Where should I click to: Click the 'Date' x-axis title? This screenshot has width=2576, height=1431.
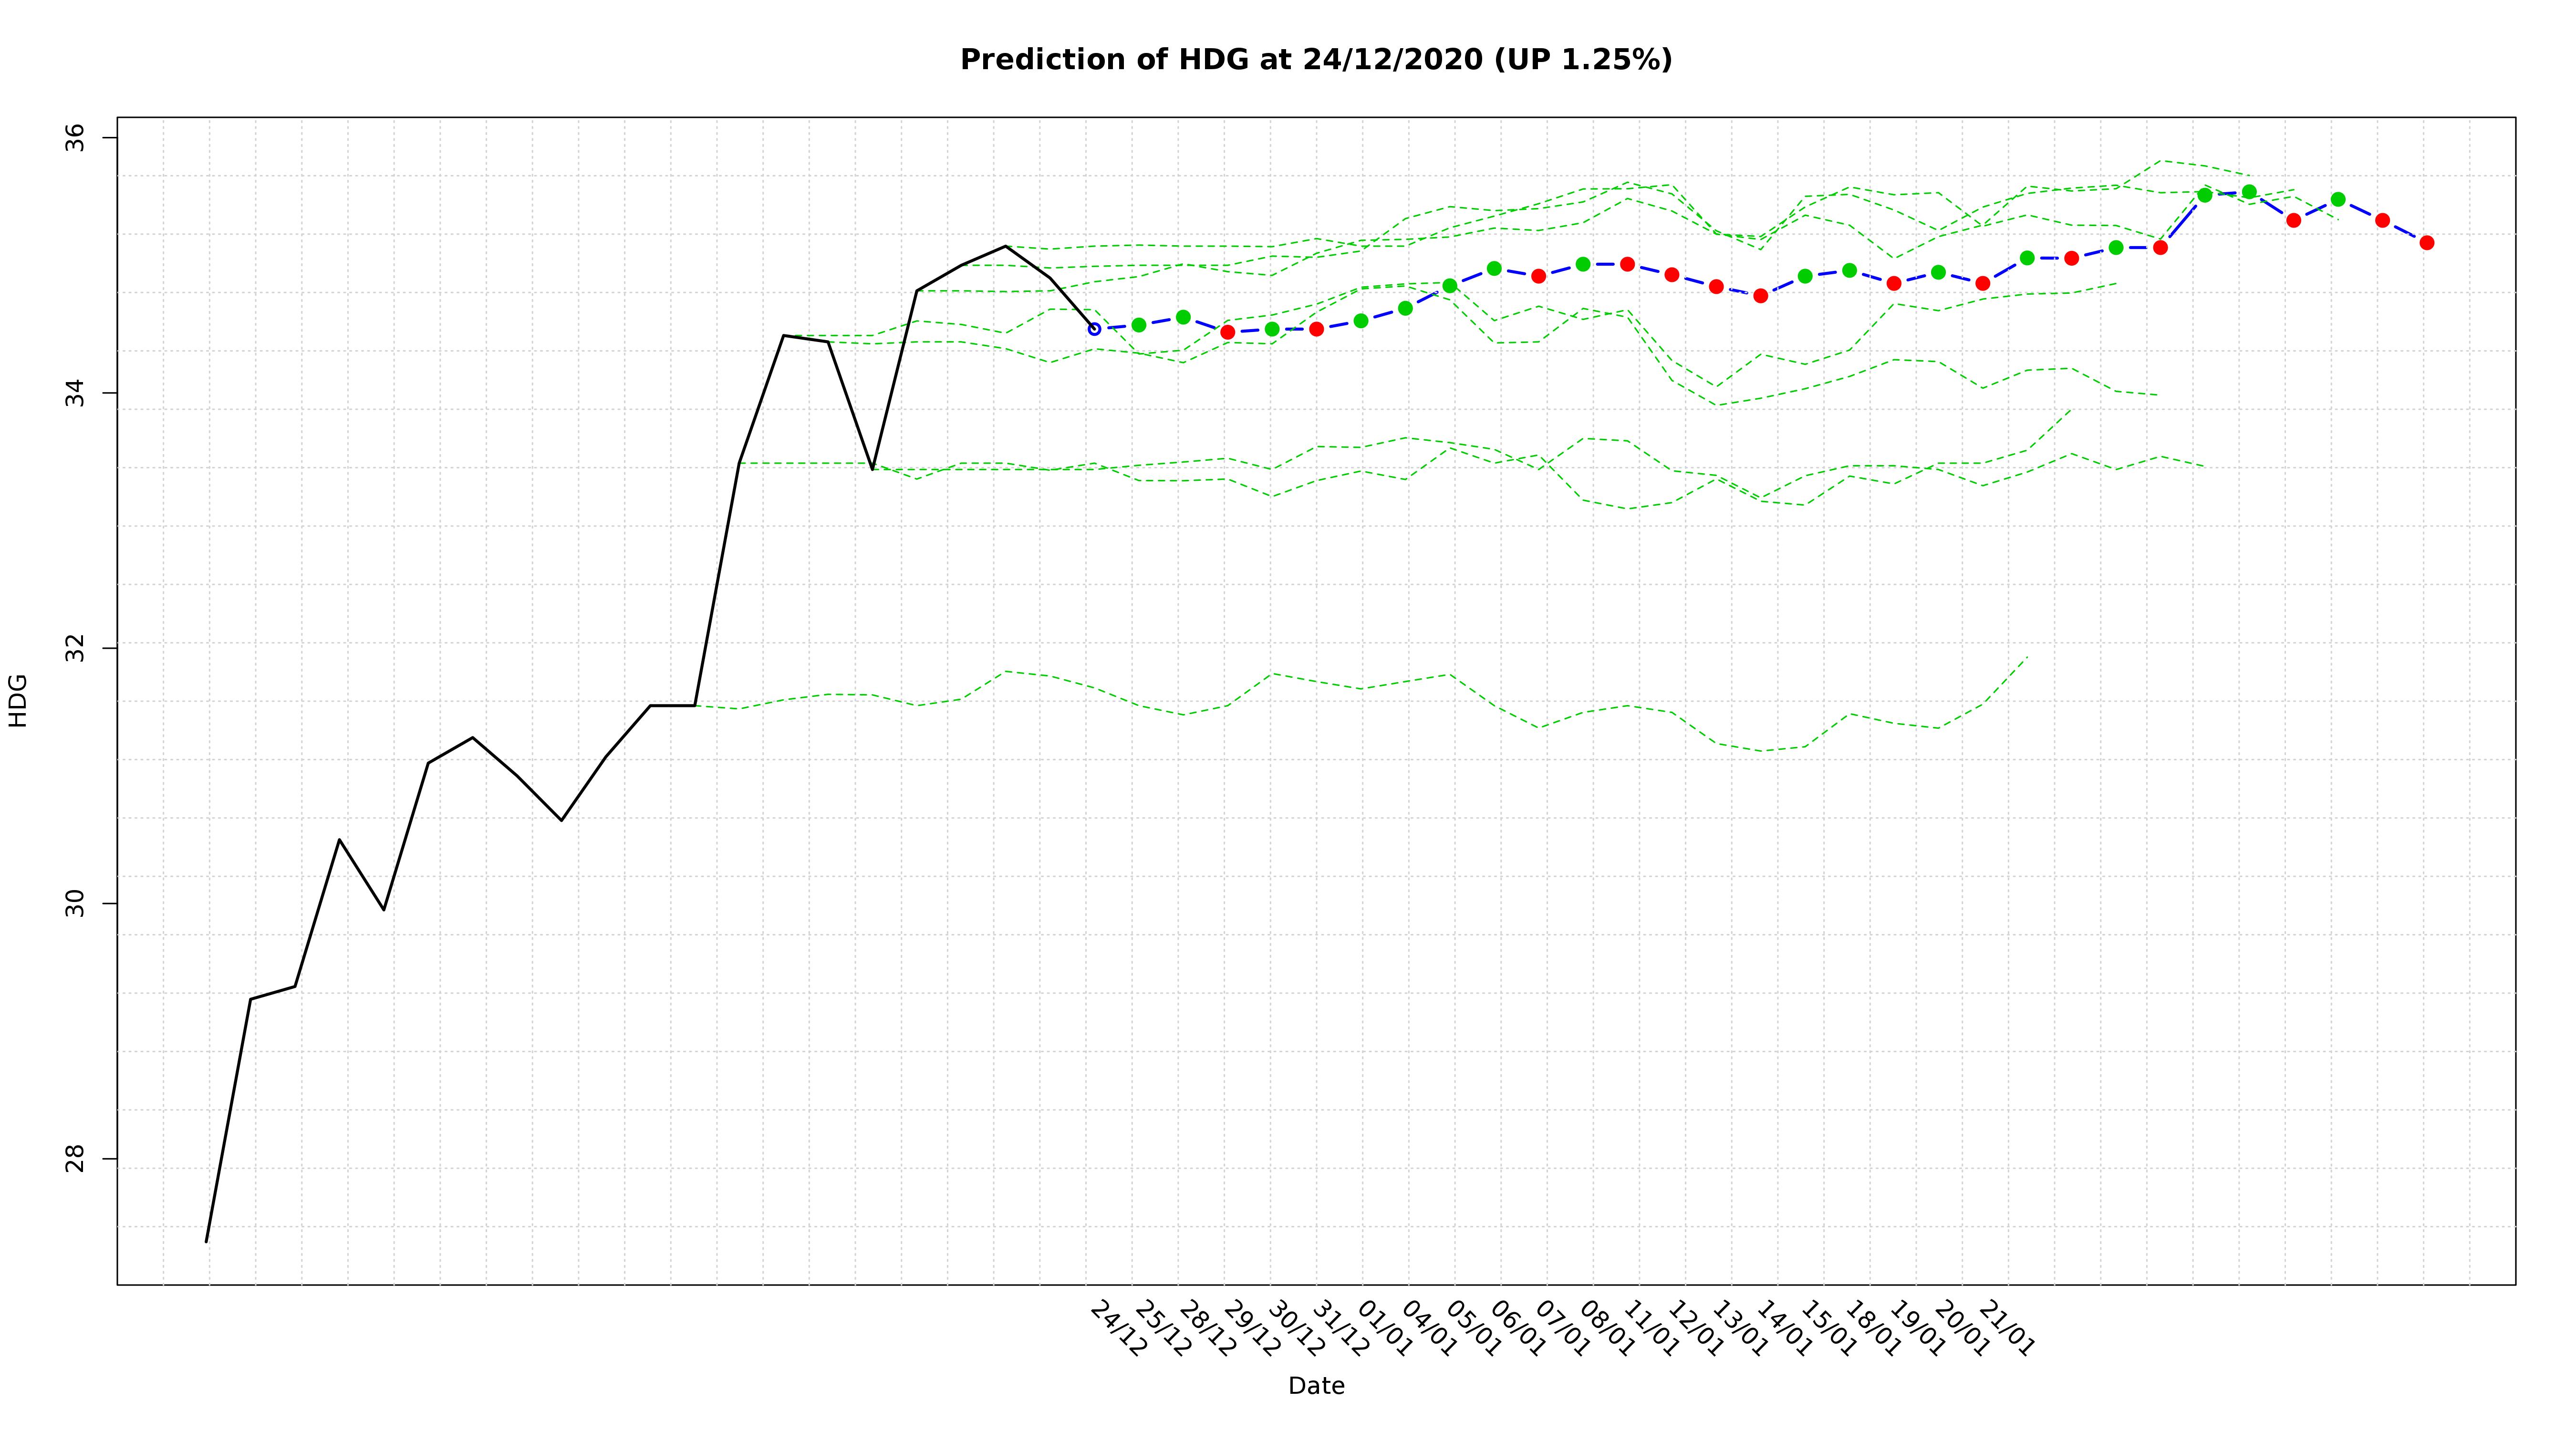pyautogui.click(x=1316, y=1386)
